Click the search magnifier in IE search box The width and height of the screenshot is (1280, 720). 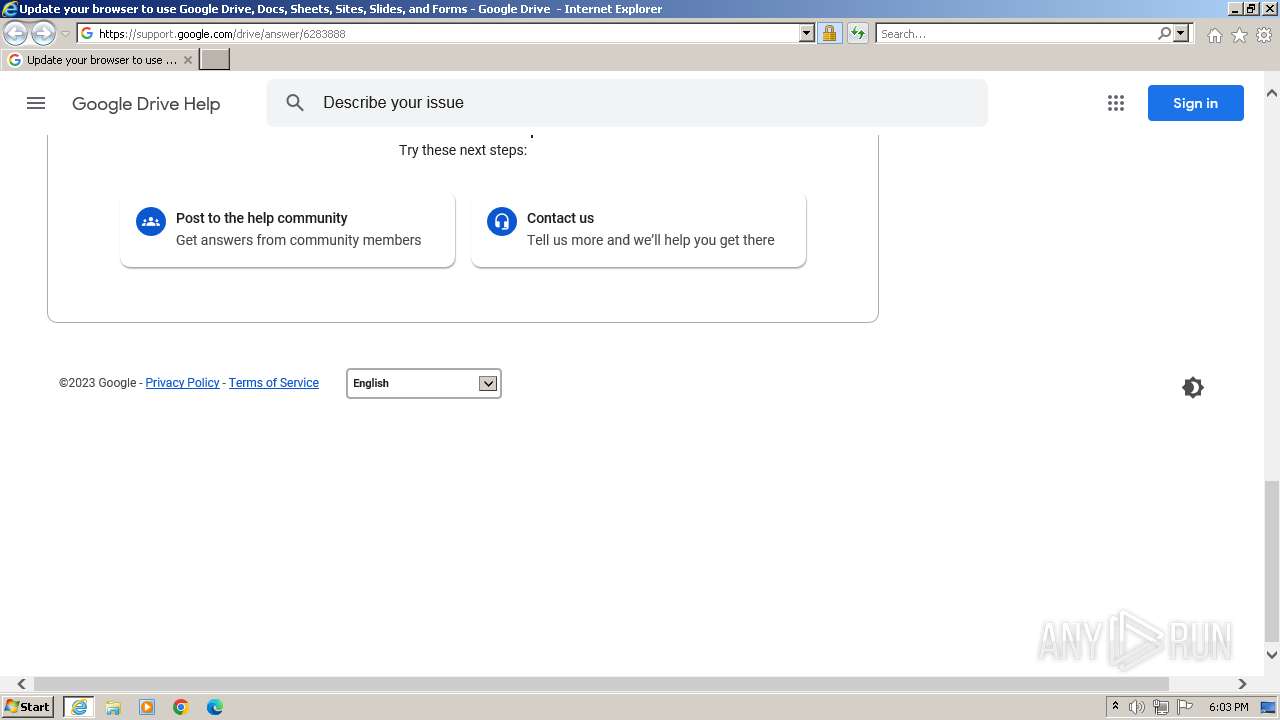pyautogui.click(x=1164, y=34)
